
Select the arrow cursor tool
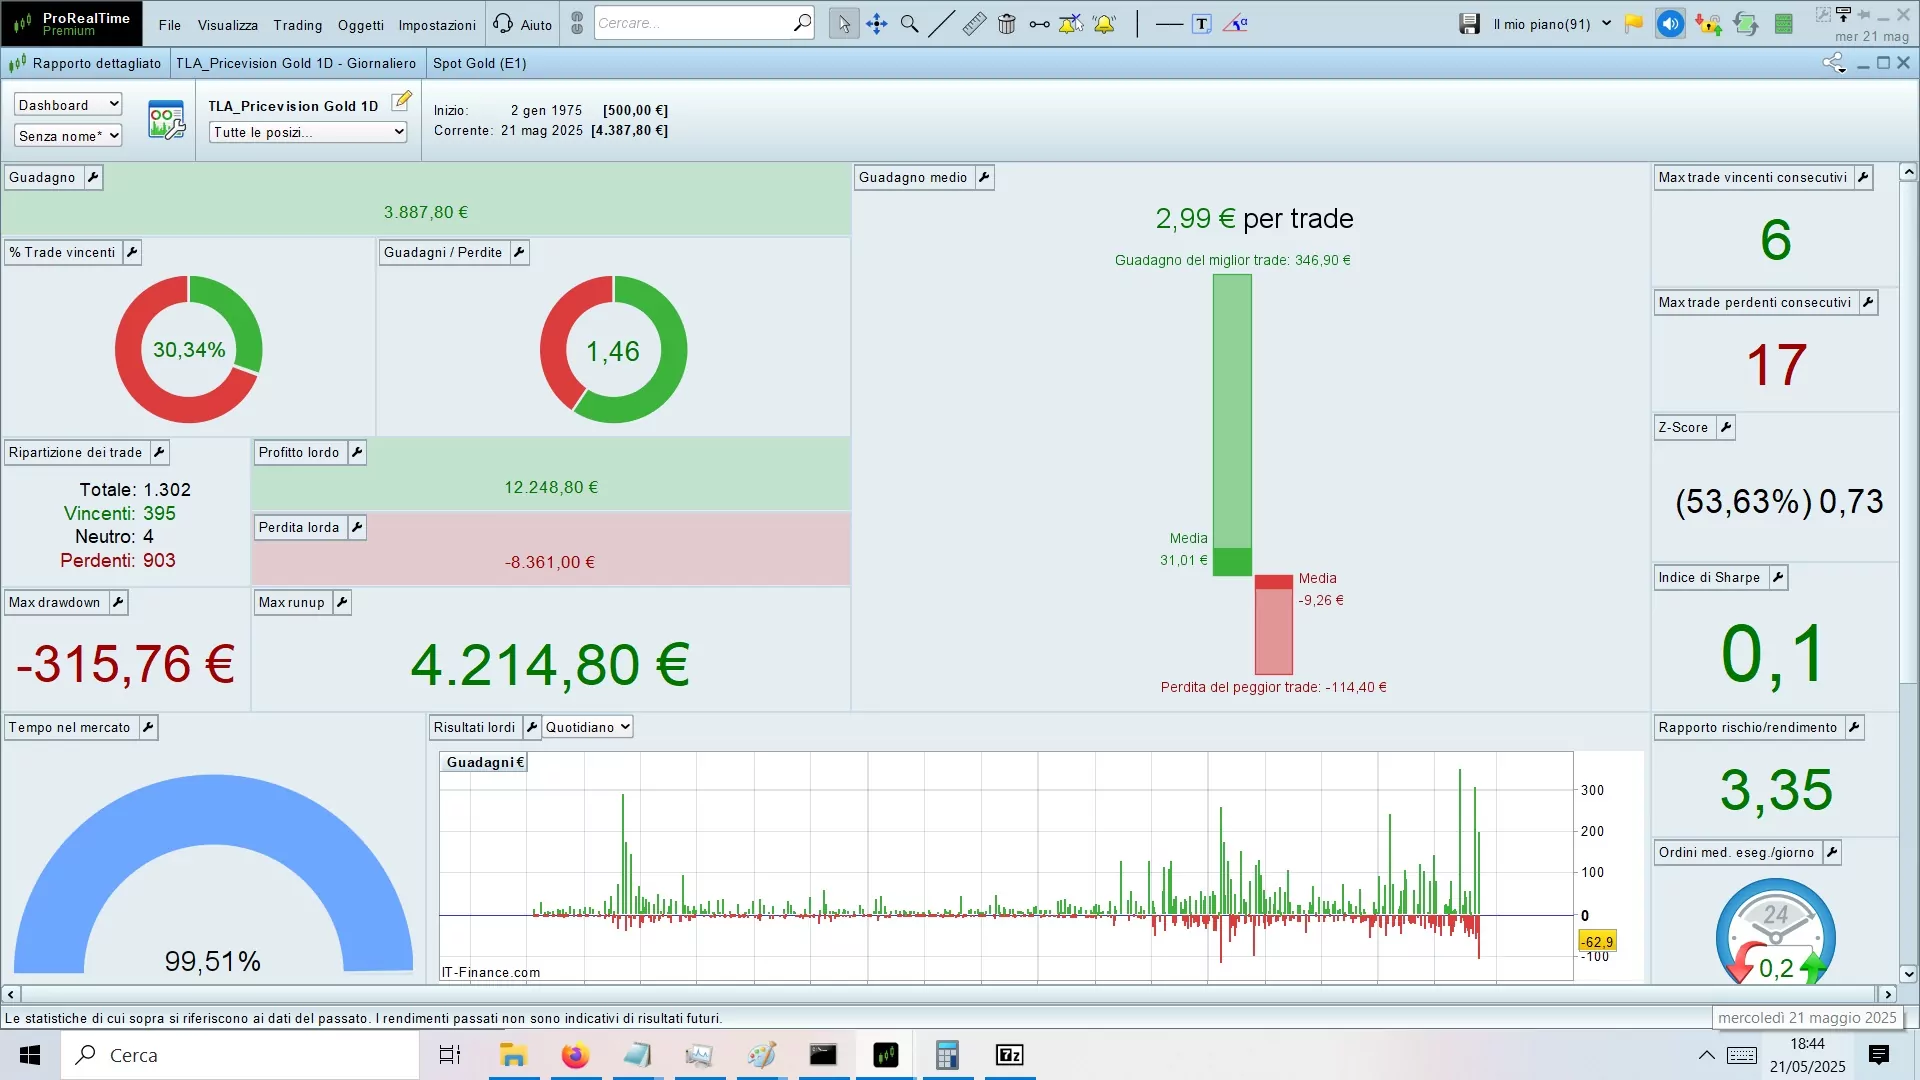(844, 24)
